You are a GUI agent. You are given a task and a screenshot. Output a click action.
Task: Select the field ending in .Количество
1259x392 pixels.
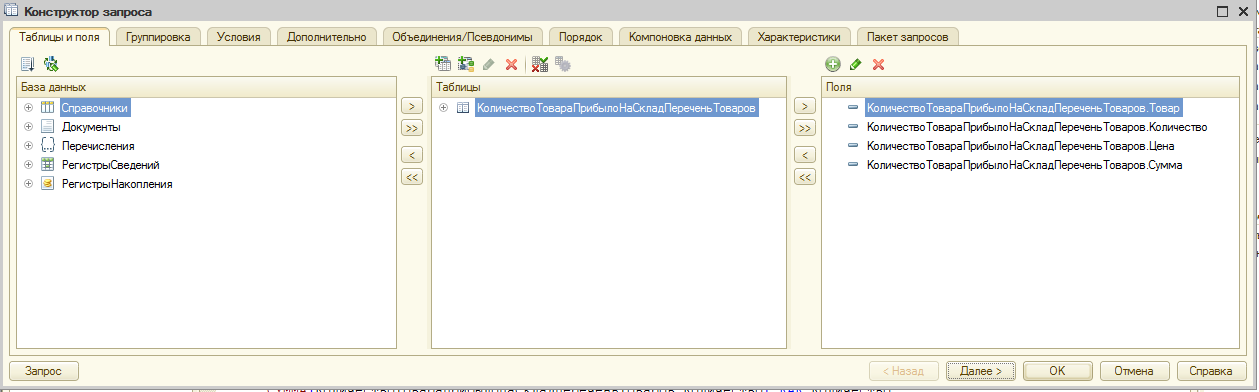coord(1037,127)
